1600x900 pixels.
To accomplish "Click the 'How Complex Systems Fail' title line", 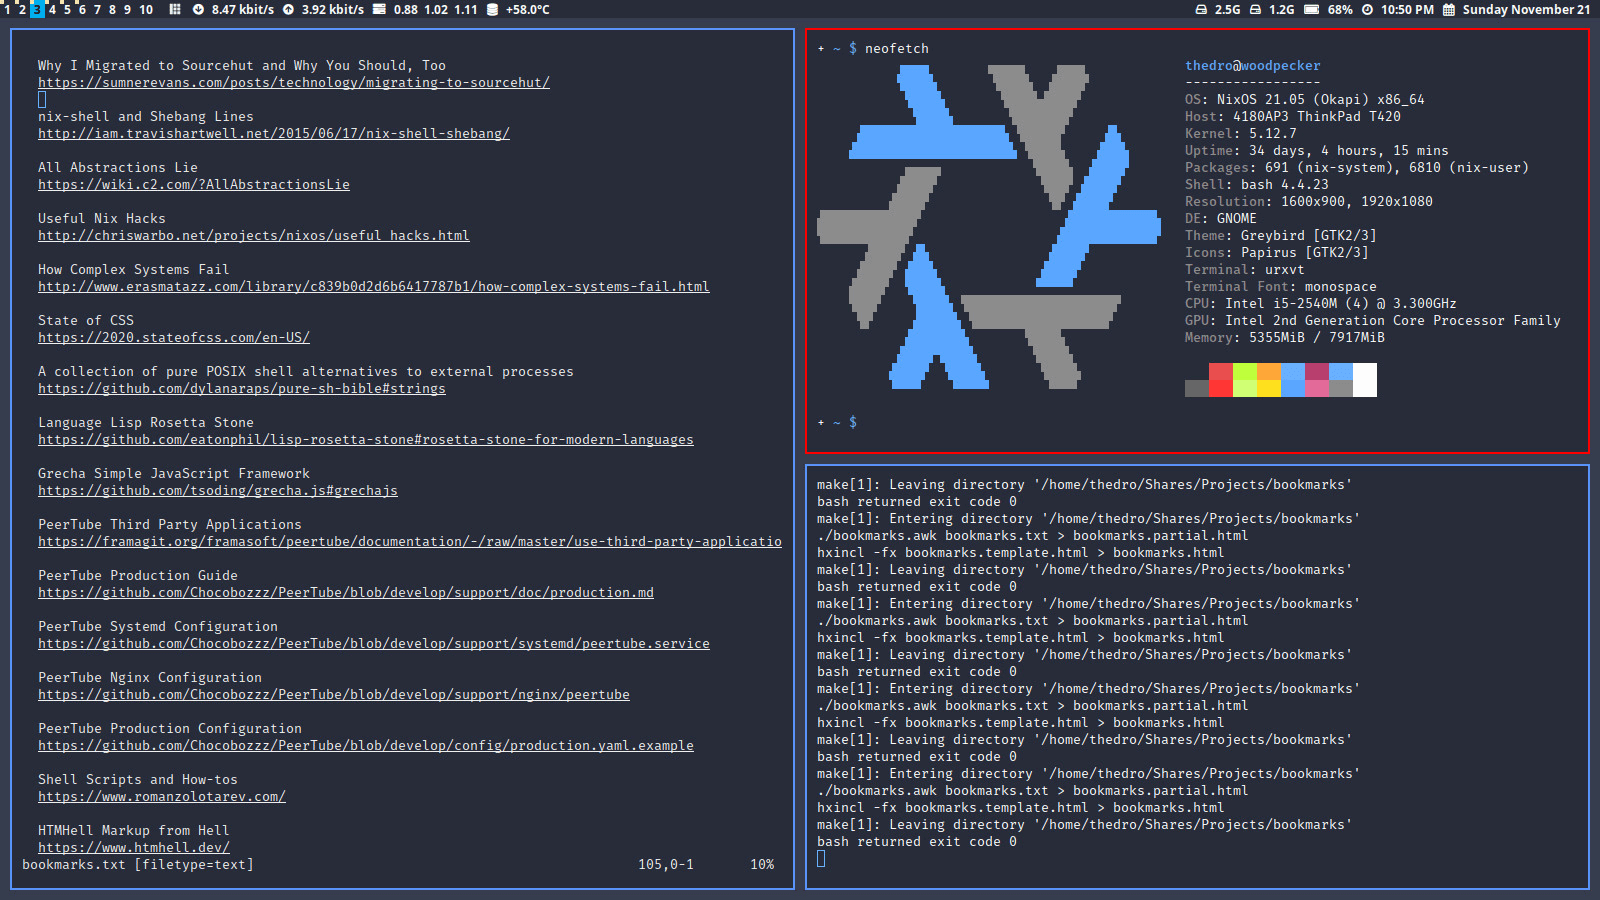I will tap(134, 270).
